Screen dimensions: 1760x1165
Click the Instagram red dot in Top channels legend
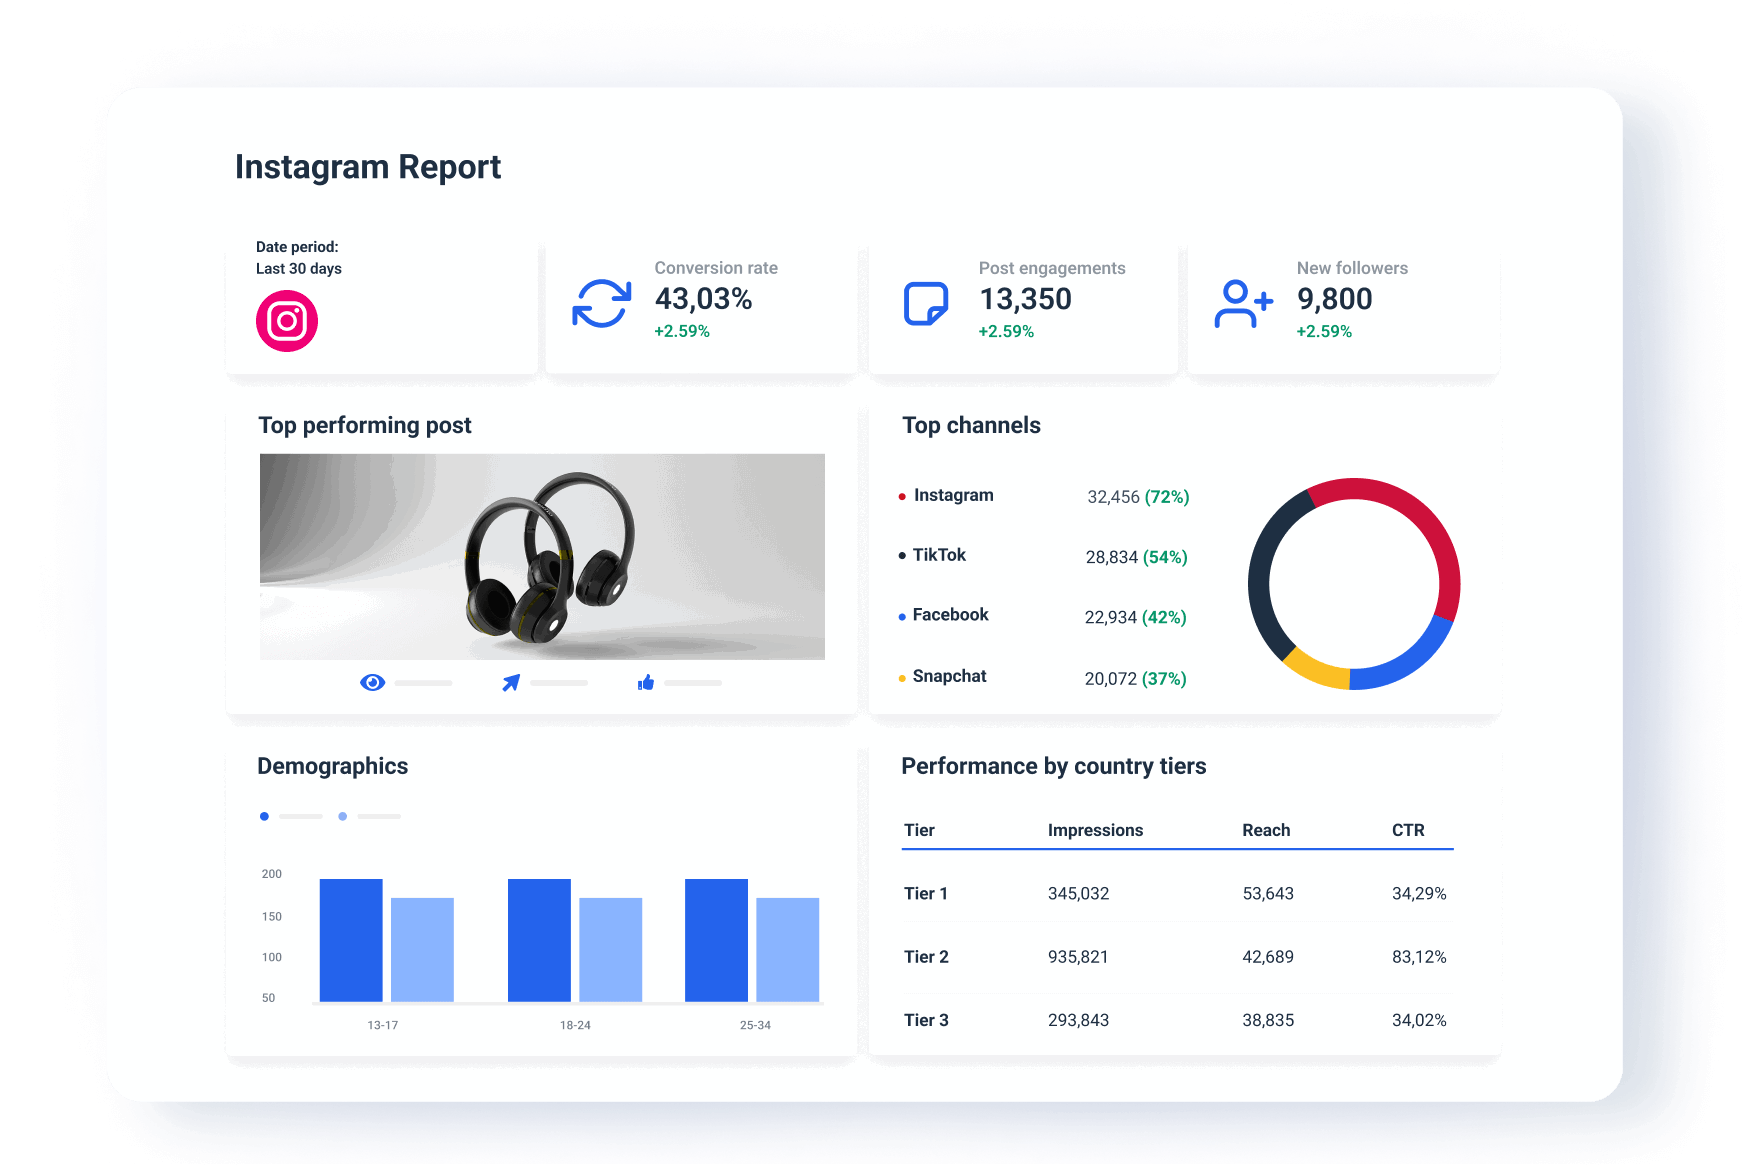(x=900, y=494)
